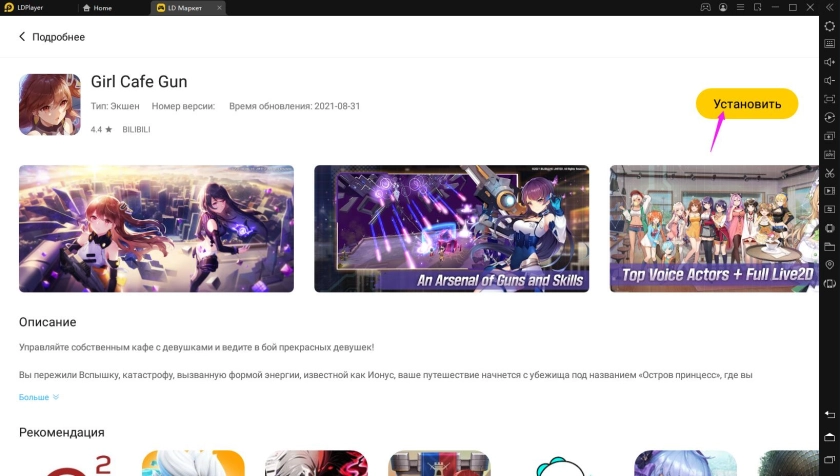
Task: View the 'An Arsenal of Guns and Skills' screenshot
Action: click(x=451, y=228)
